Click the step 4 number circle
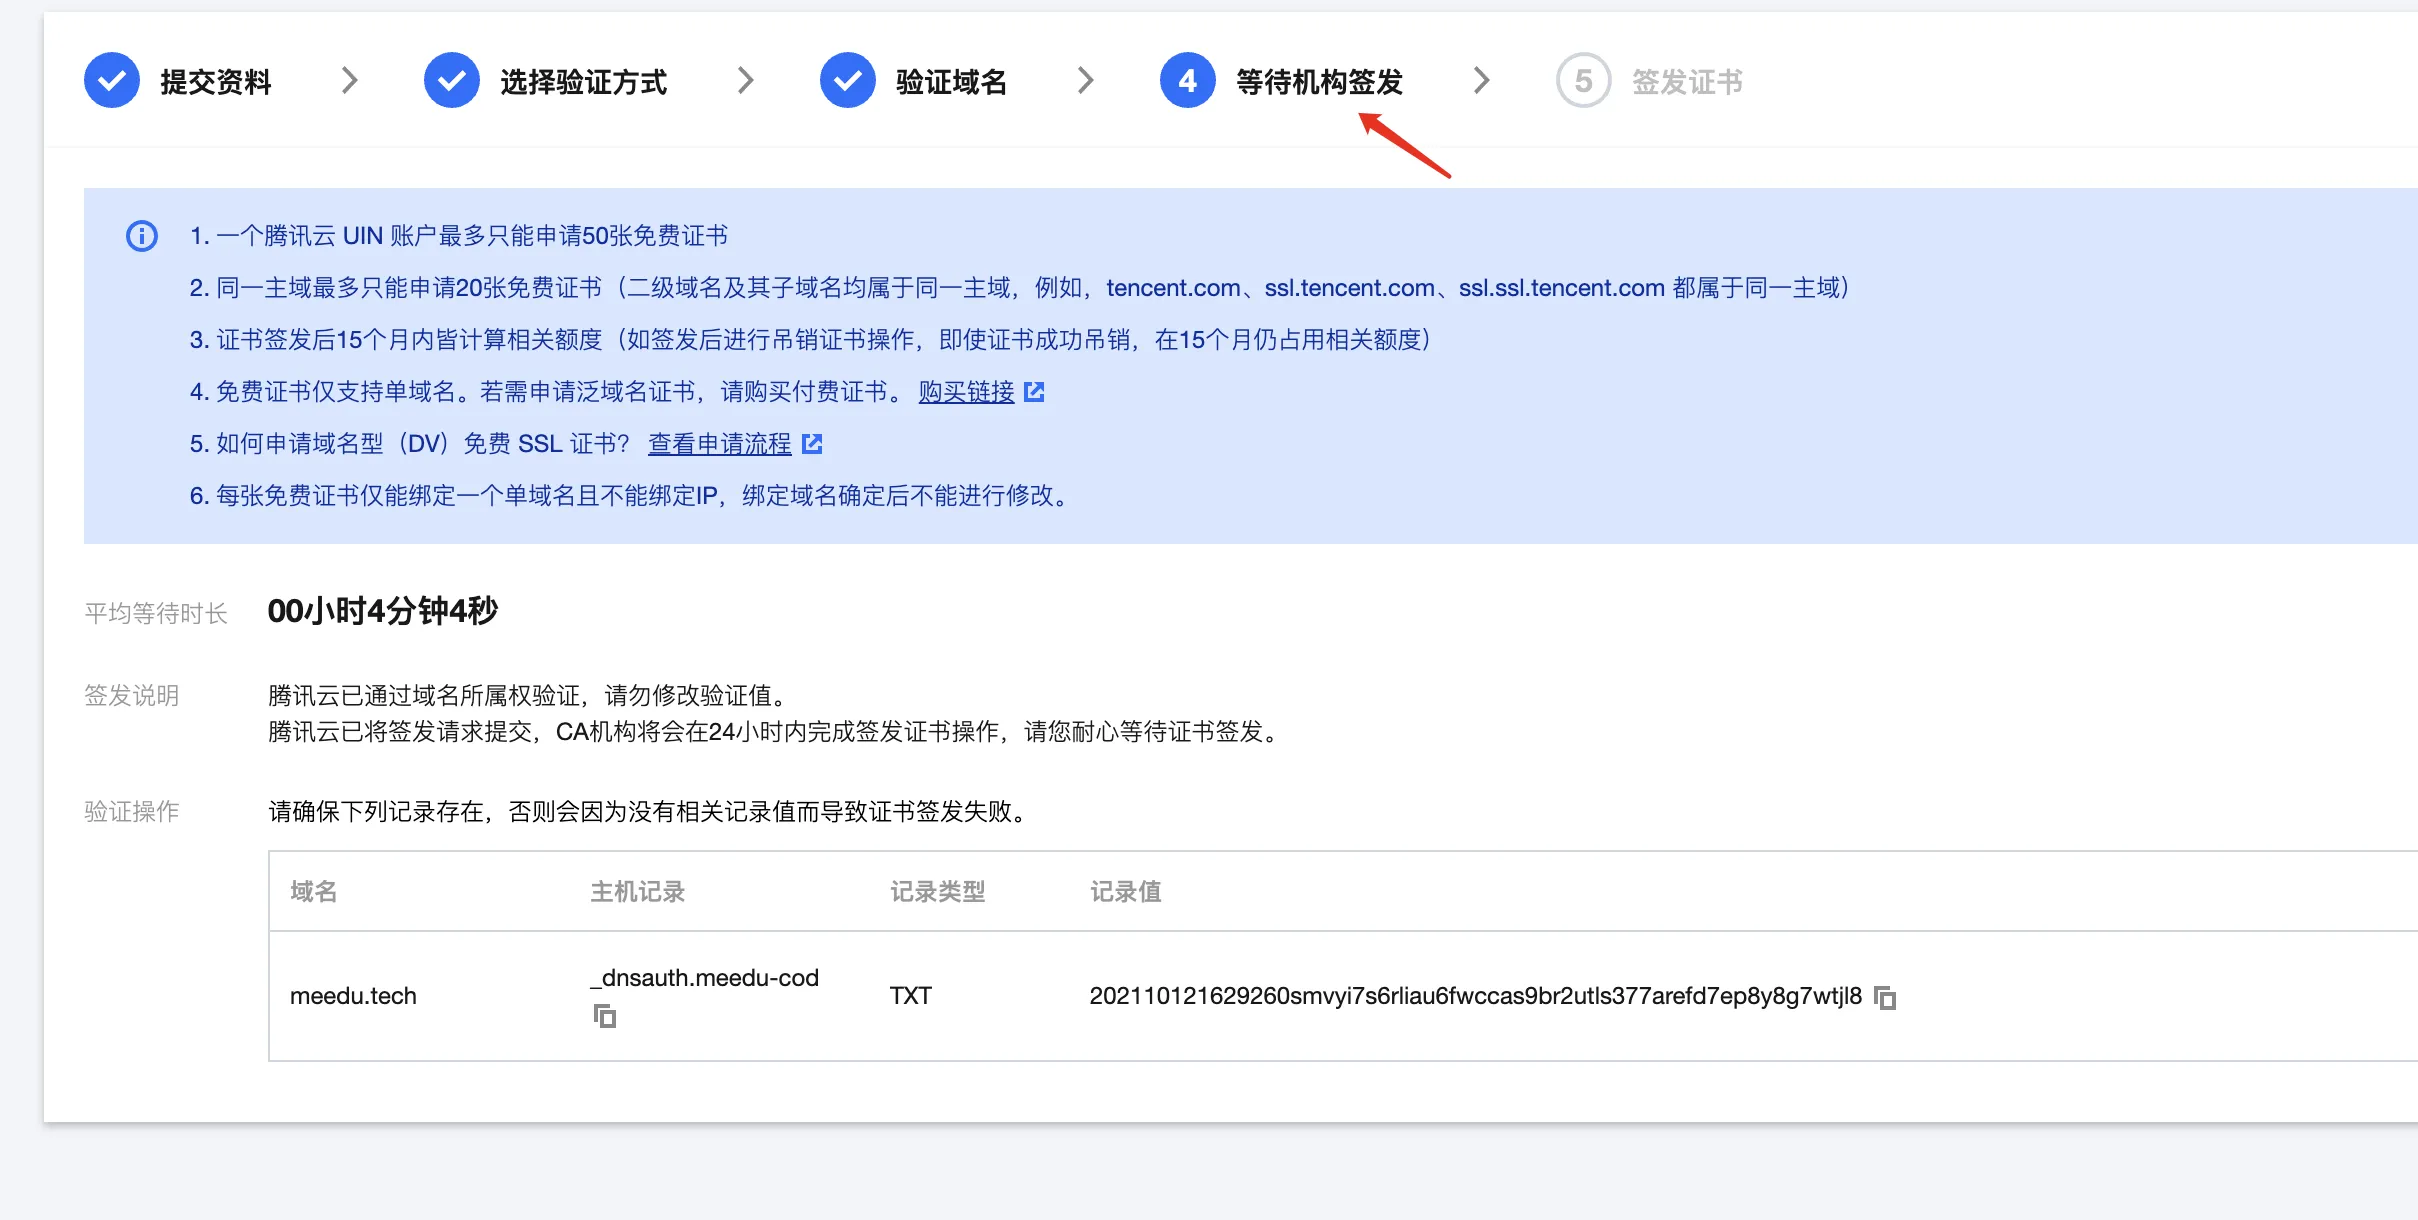2418x1220 pixels. [1188, 81]
